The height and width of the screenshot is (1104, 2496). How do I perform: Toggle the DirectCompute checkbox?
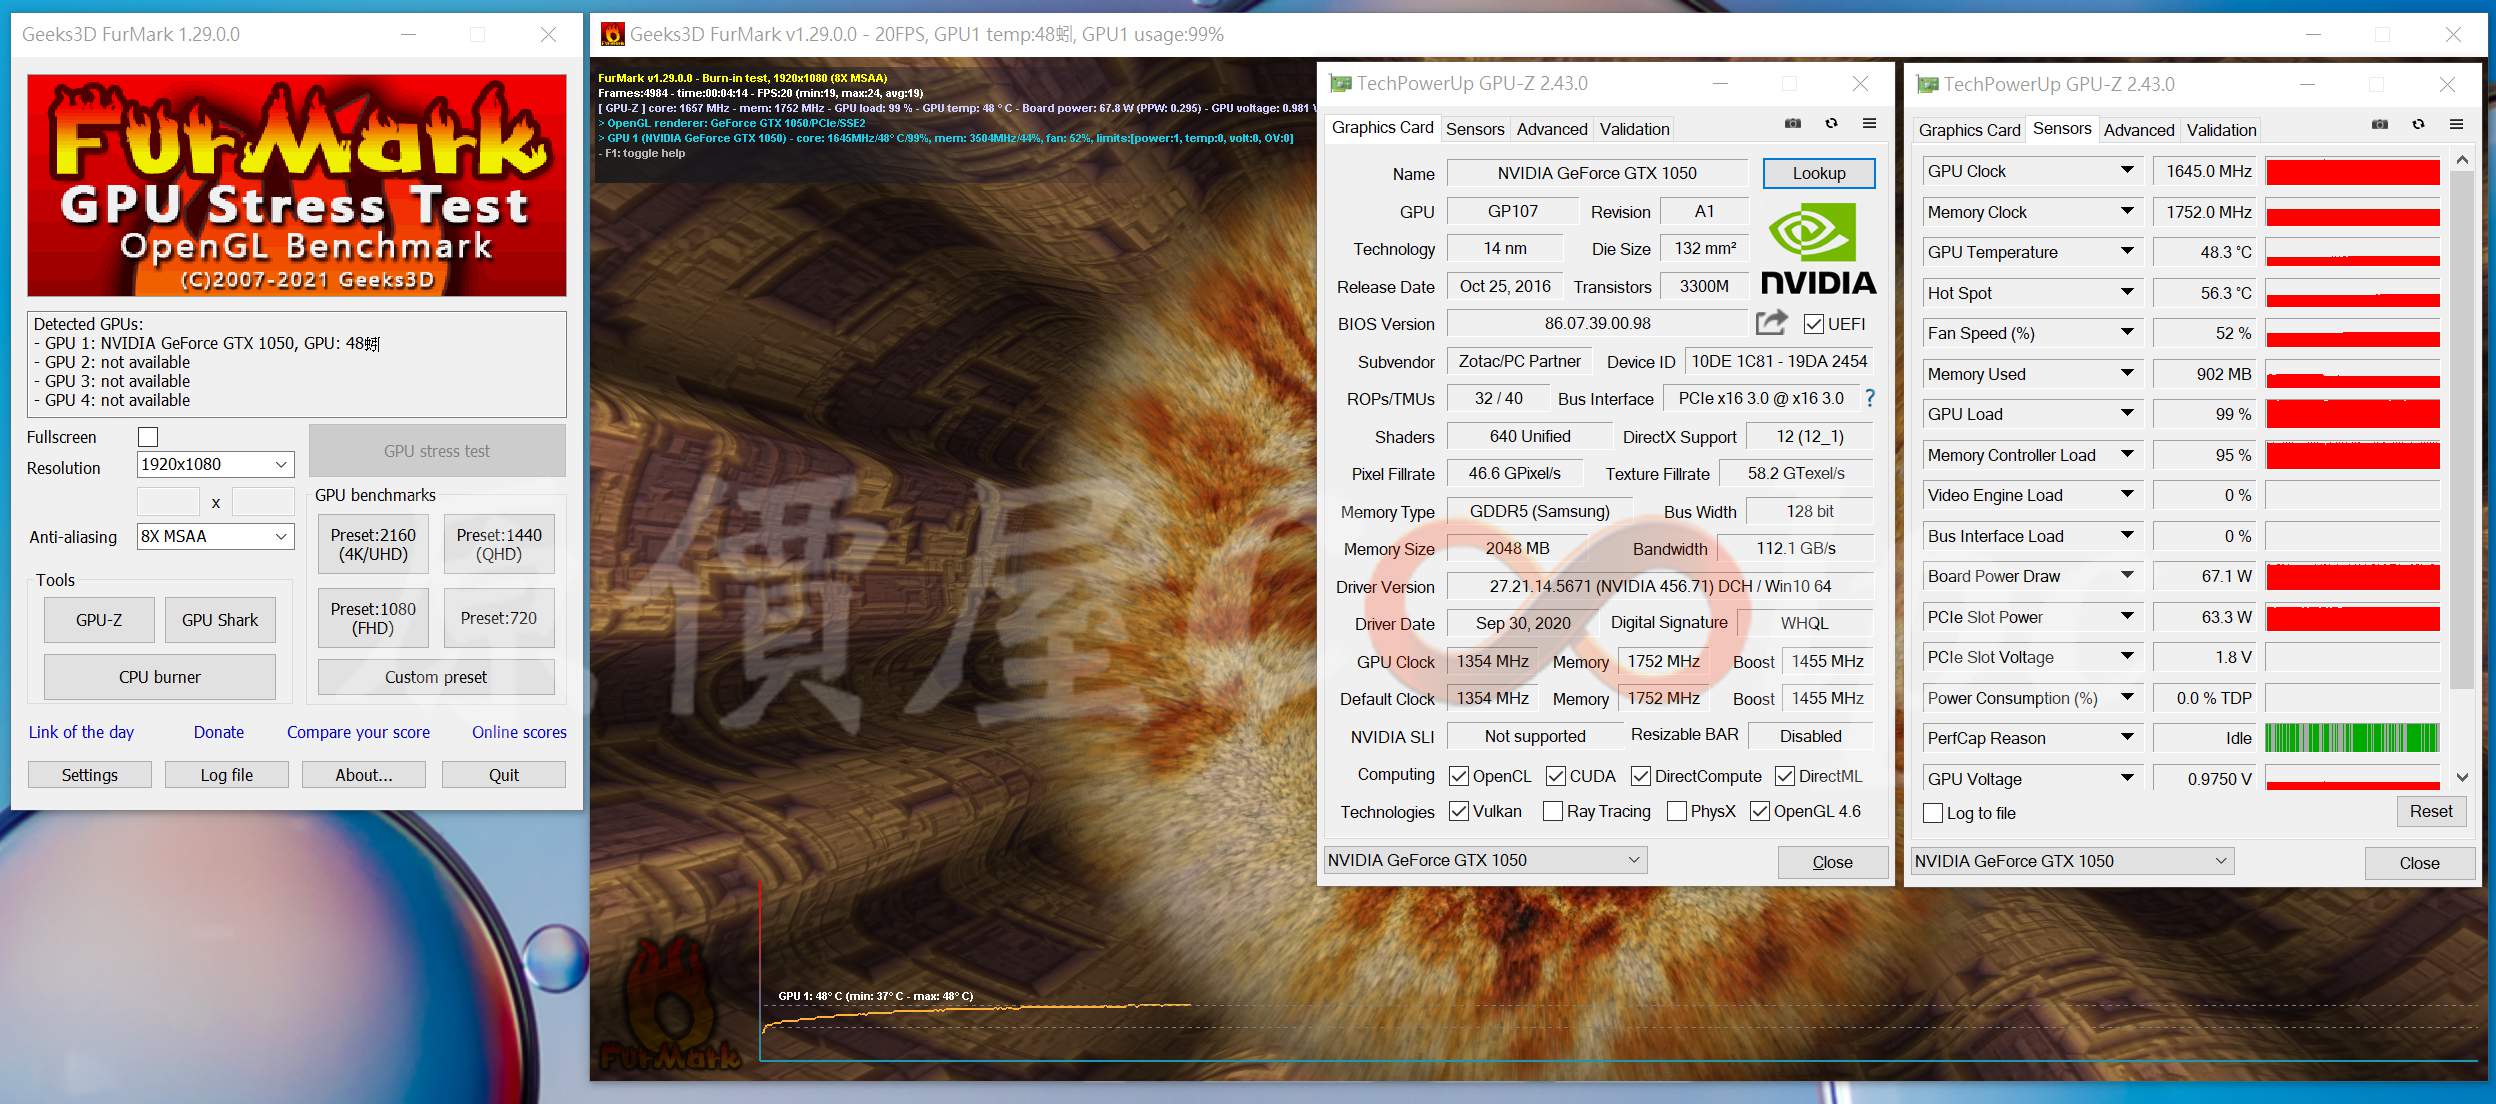pyautogui.click(x=1641, y=776)
